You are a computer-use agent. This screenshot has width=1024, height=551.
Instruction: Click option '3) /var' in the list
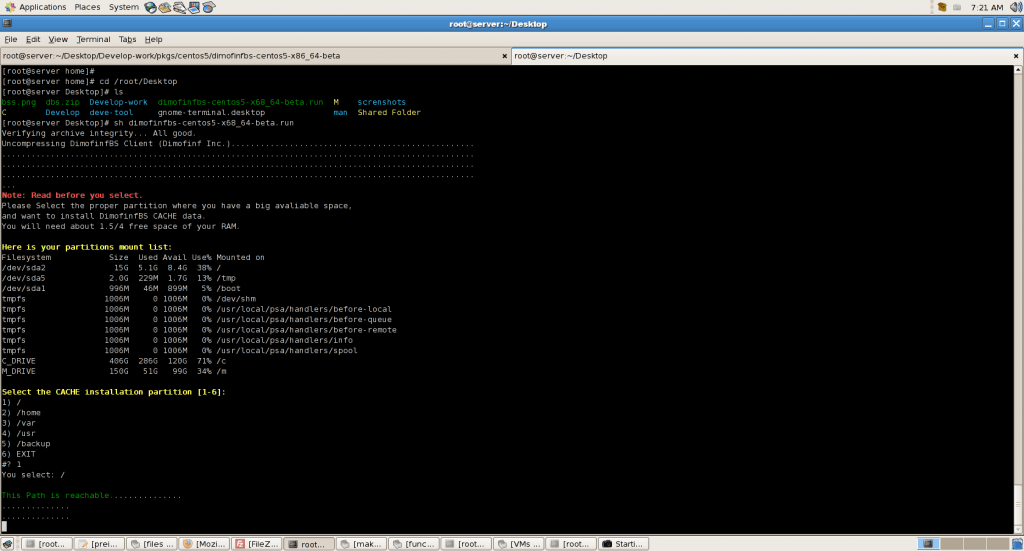pyautogui.click(x=18, y=423)
